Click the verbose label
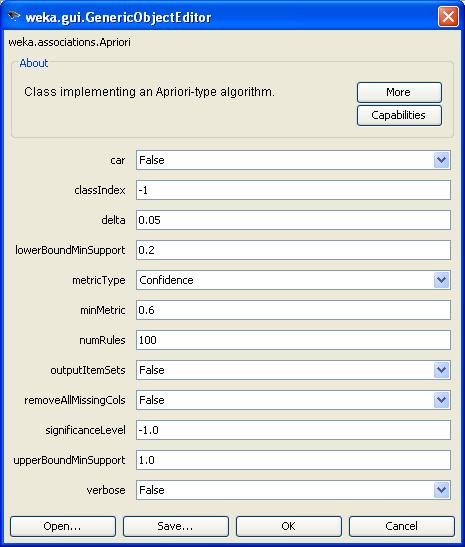 [x=106, y=490]
